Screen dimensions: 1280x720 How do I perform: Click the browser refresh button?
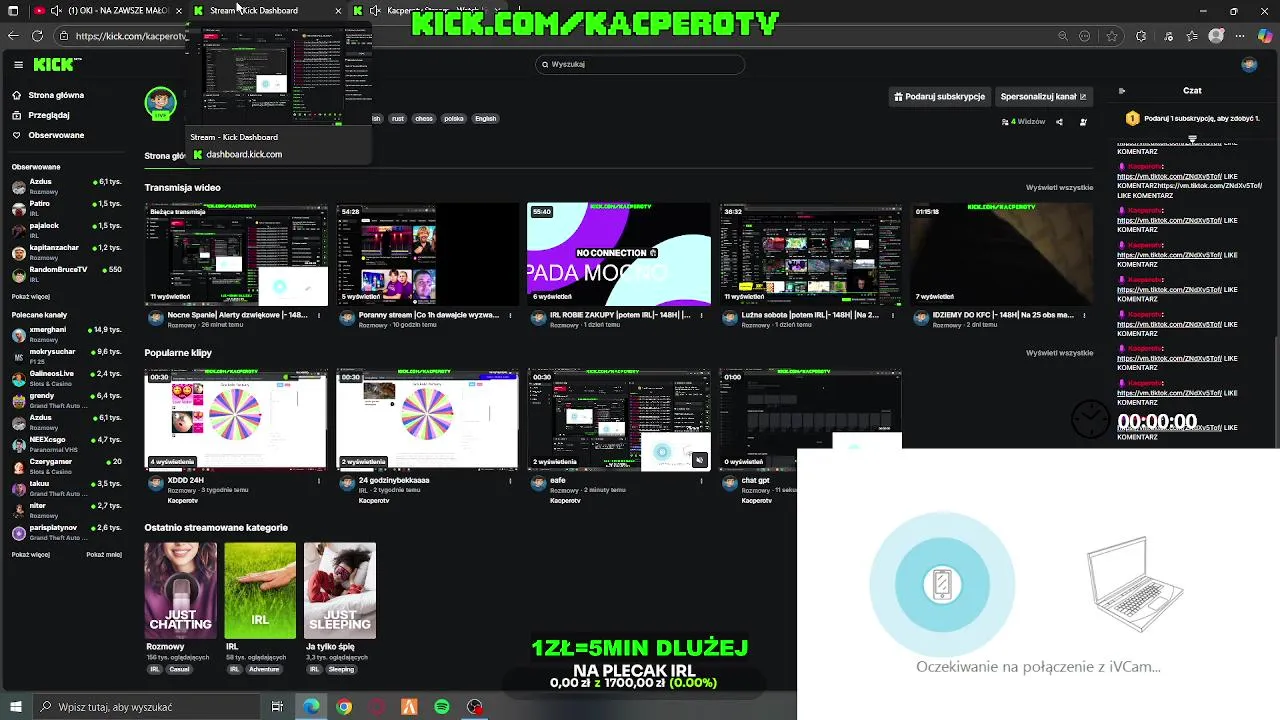tap(37, 36)
